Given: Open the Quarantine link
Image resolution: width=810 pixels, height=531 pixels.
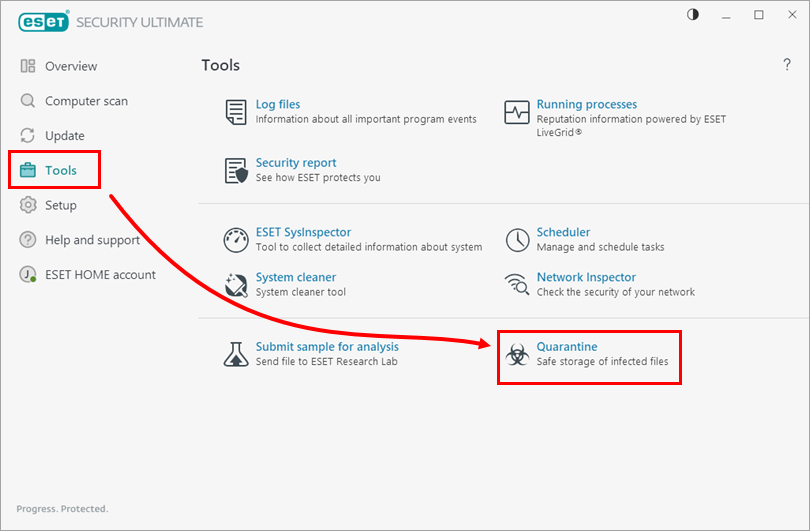Looking at the screenshot, I should pyautogui.click(x=567, y=347).
